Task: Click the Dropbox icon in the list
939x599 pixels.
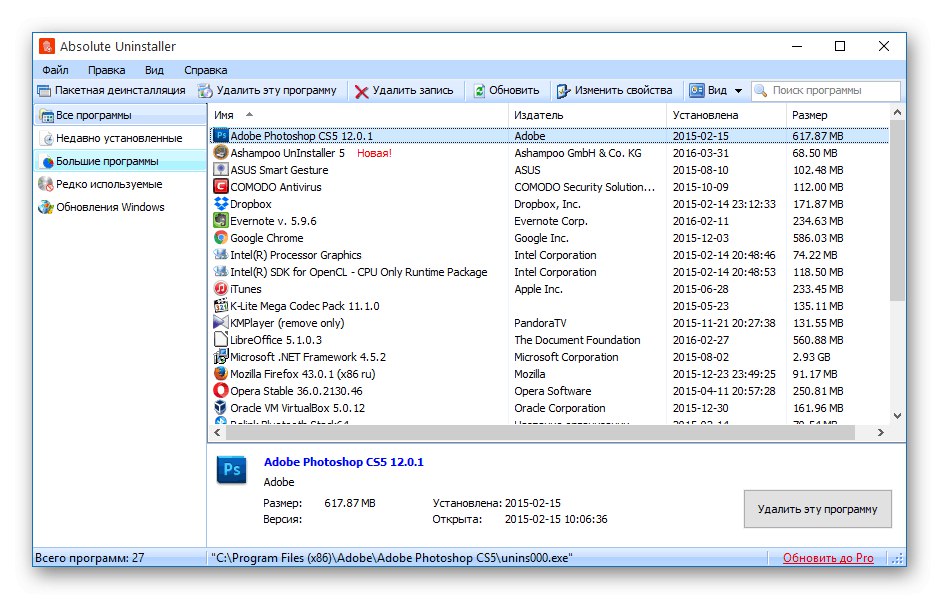Action: 220,204
